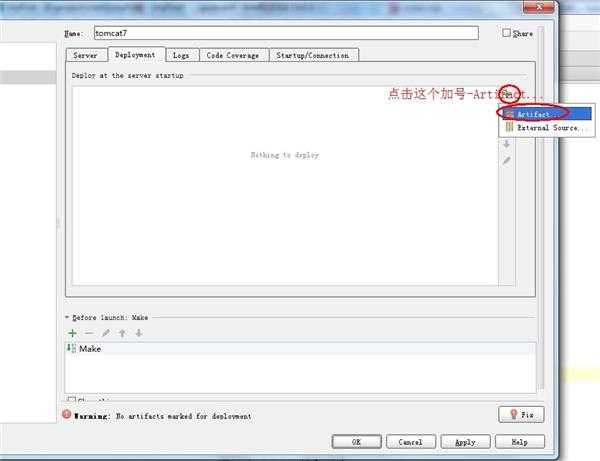This screenshot has height=461, width=600.
Task: Click the dialog's vertical scrollbar
Action: click(x=541, y=207)
